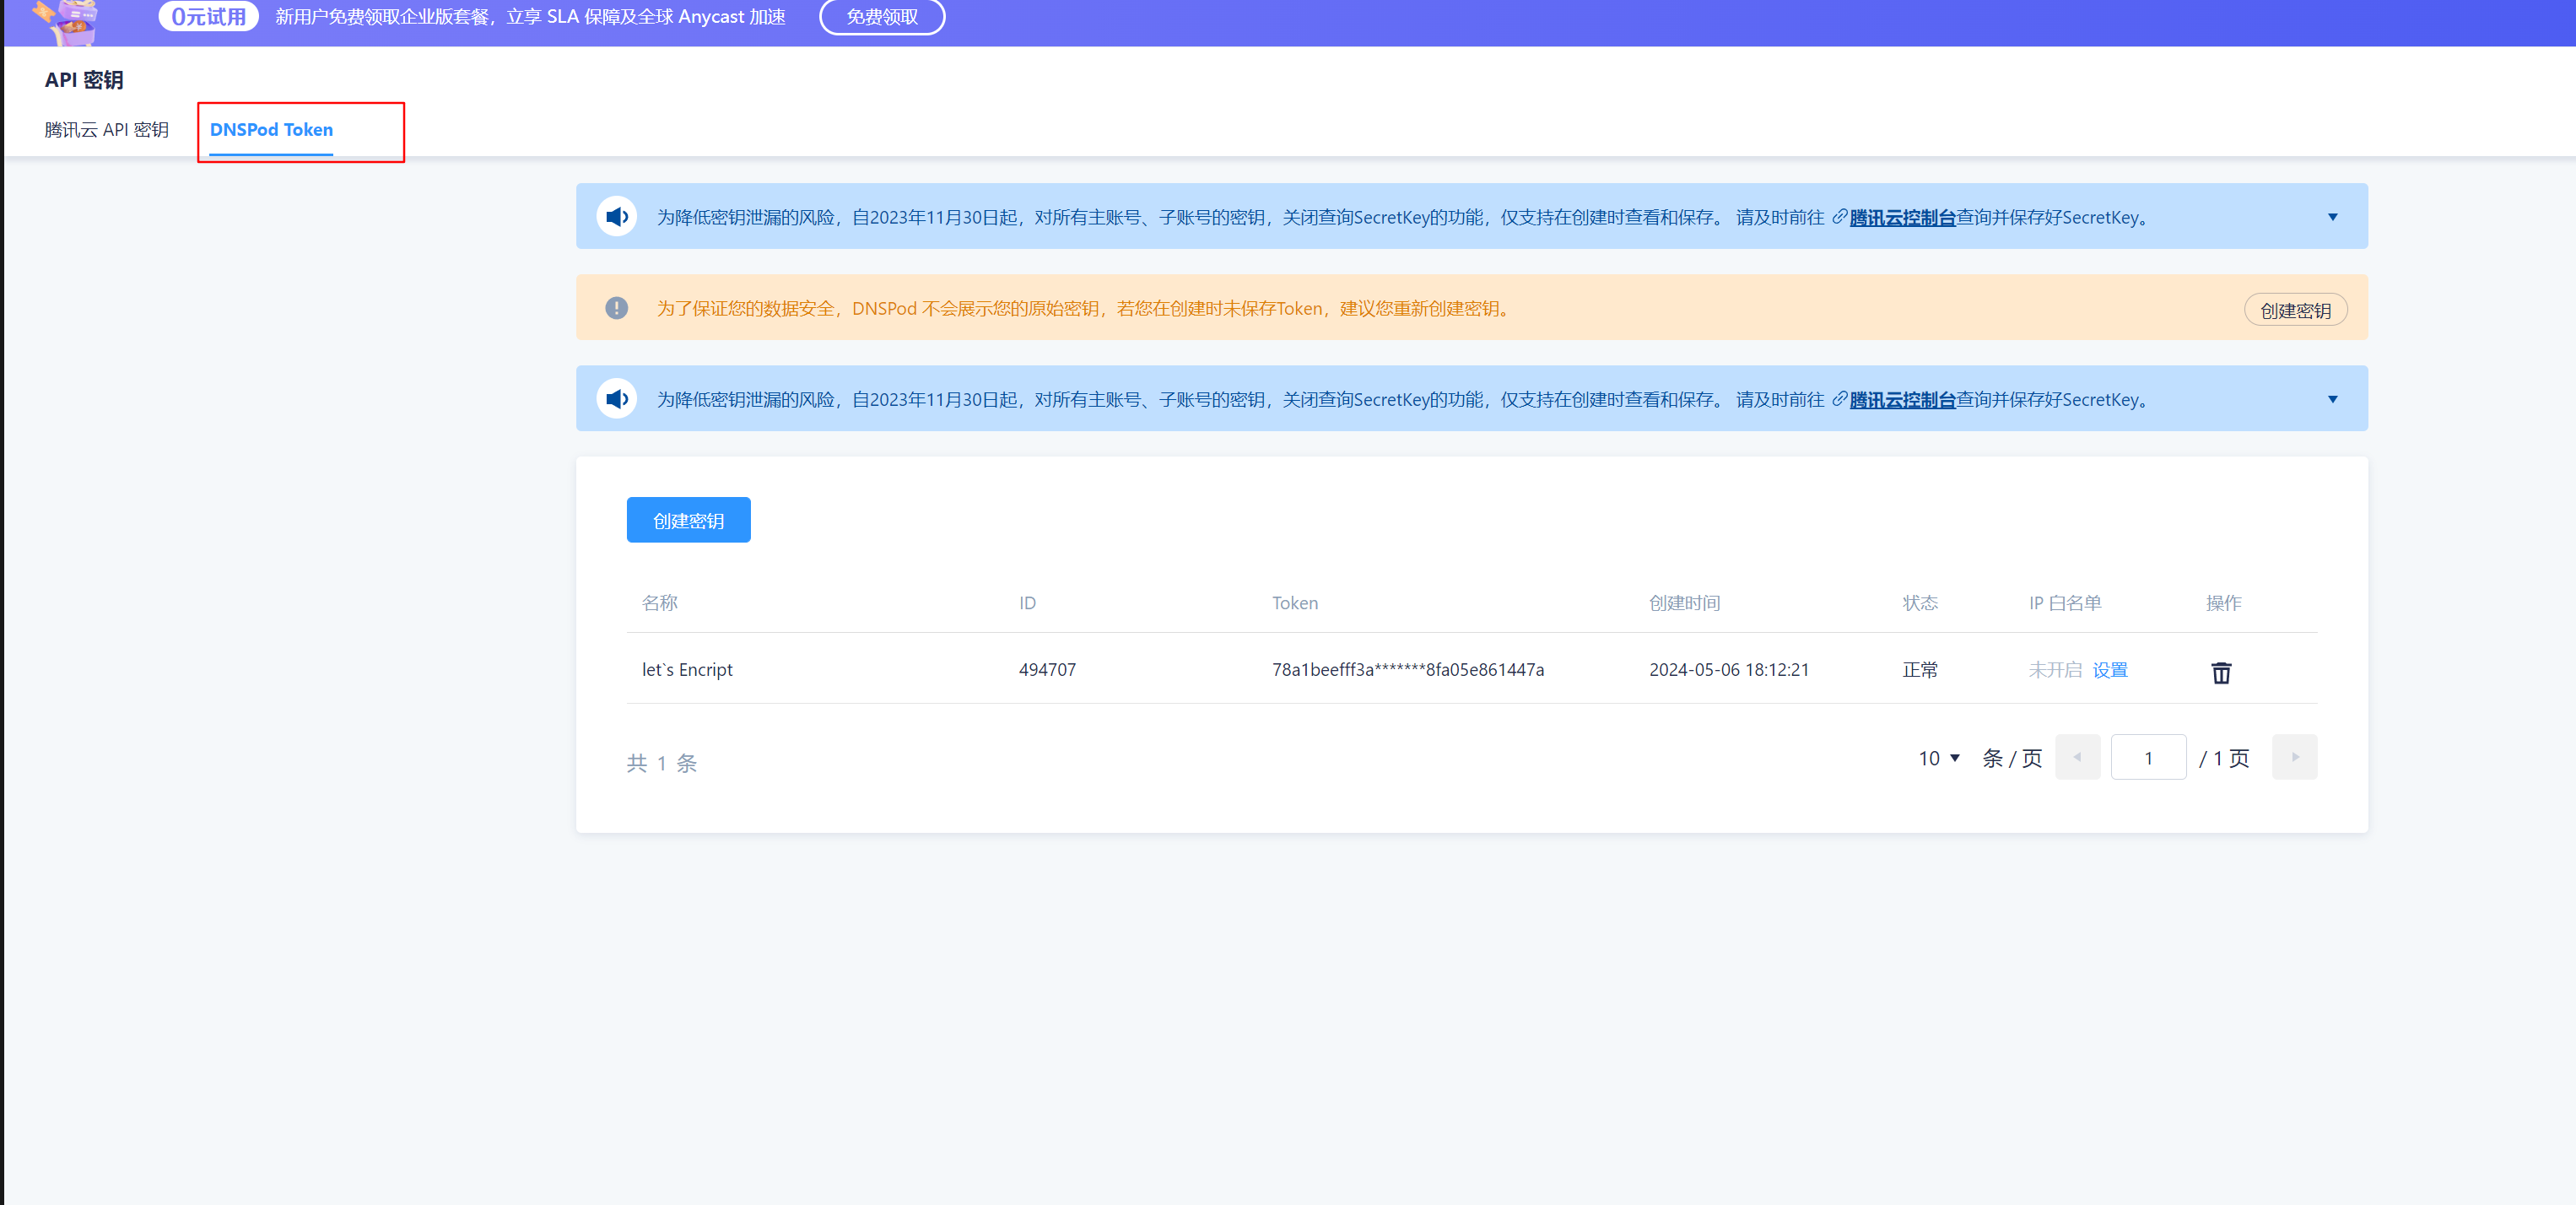Click 创建密钥 in the orange warning bar
Image resolution: width=2576 pixels, height=1205 pixels.
[2295, 310]
